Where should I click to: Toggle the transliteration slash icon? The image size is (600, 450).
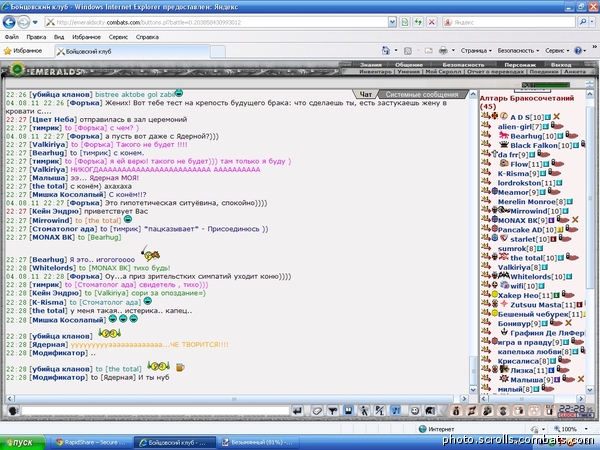coord(379,411)
